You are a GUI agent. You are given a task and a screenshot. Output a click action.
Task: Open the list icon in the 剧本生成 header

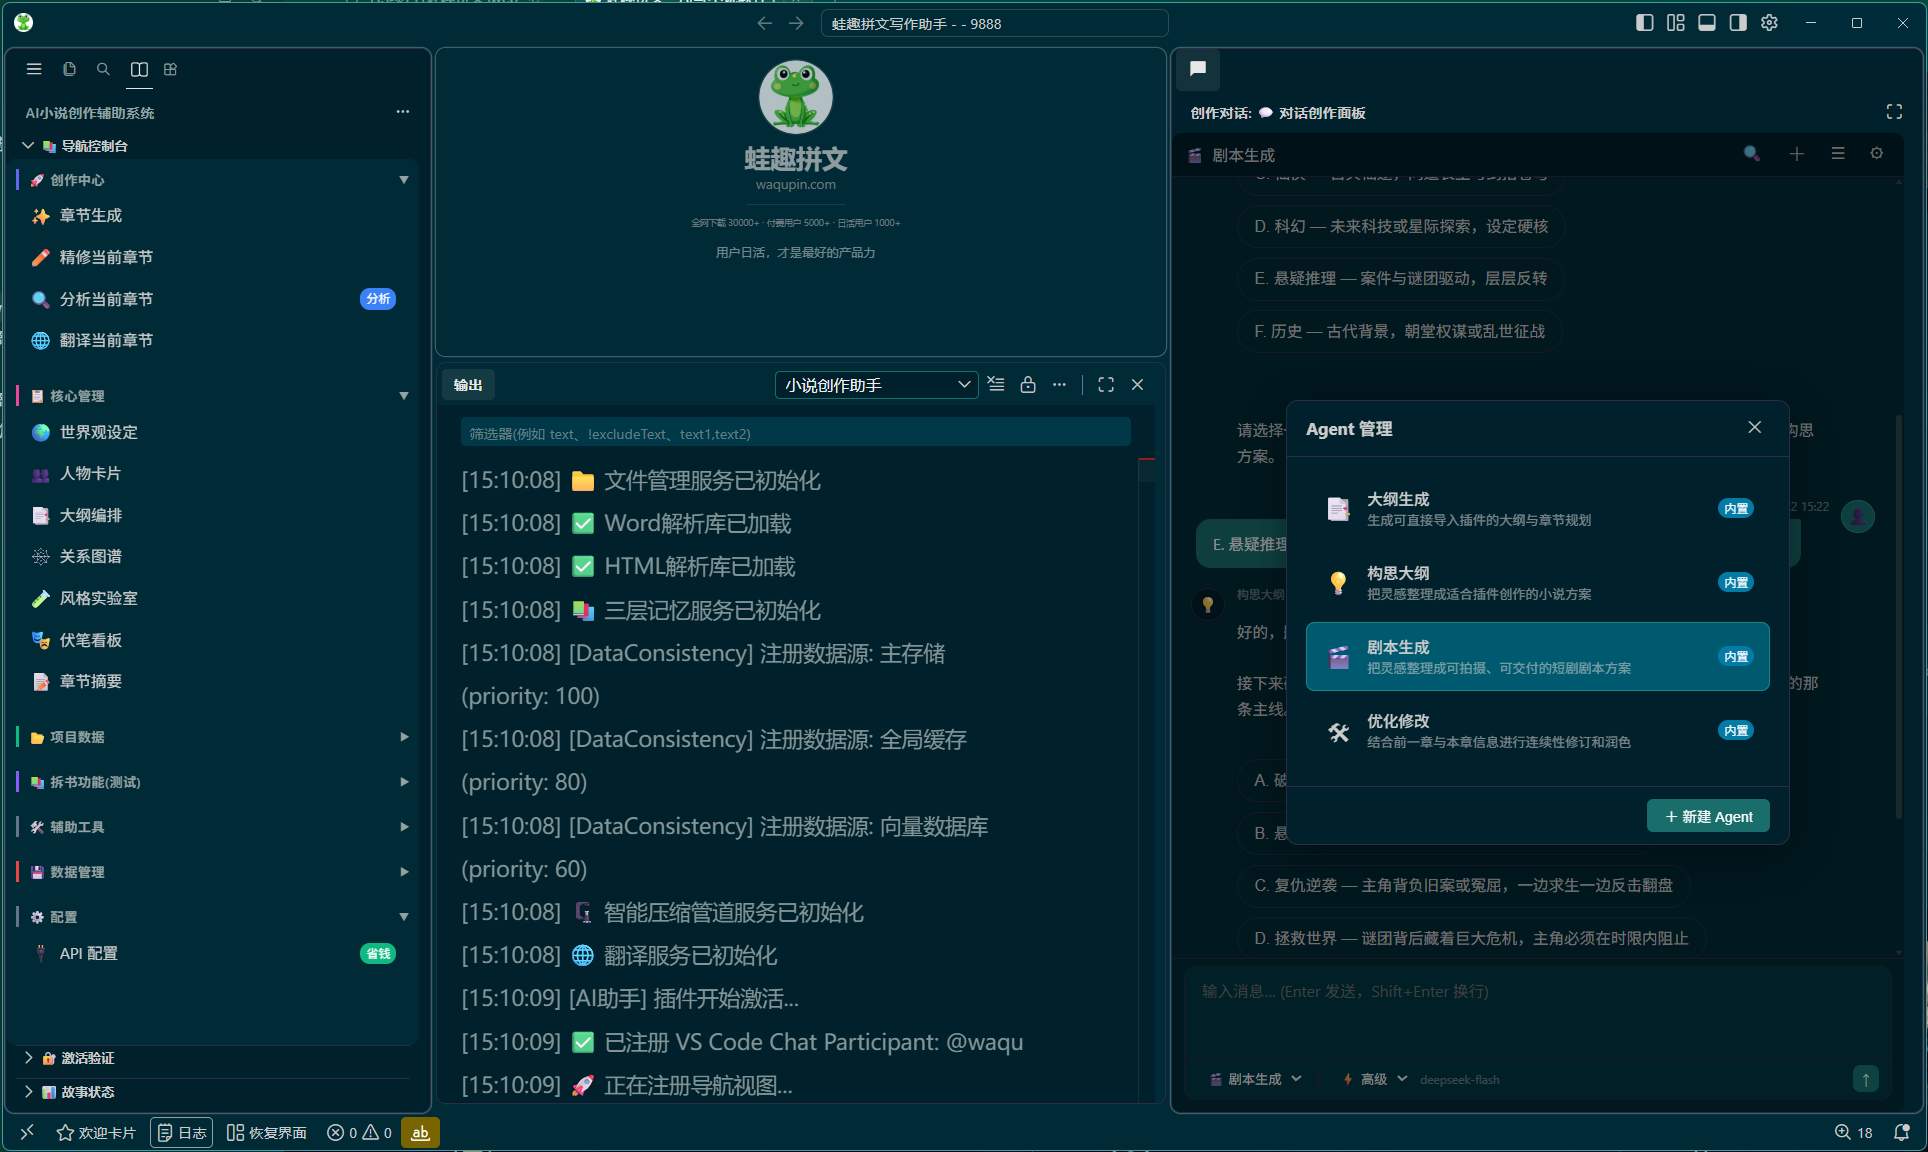tap(1838, 154)
